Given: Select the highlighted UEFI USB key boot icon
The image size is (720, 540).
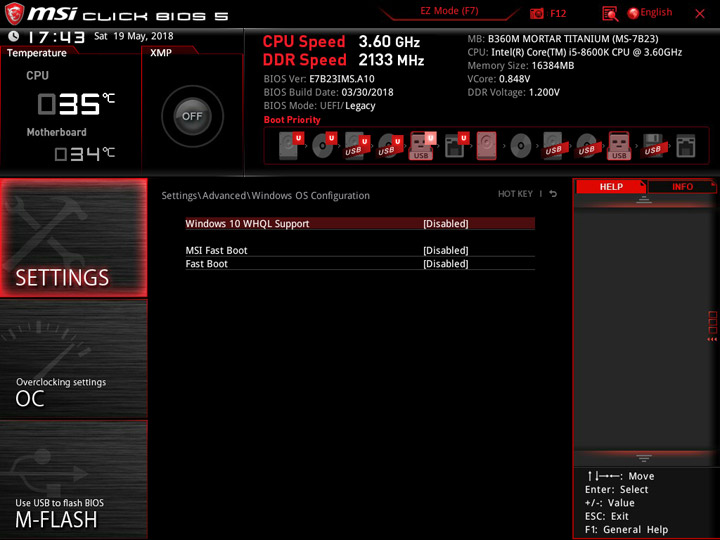Looking at the screenshot, I should click(x=422, y=146).
